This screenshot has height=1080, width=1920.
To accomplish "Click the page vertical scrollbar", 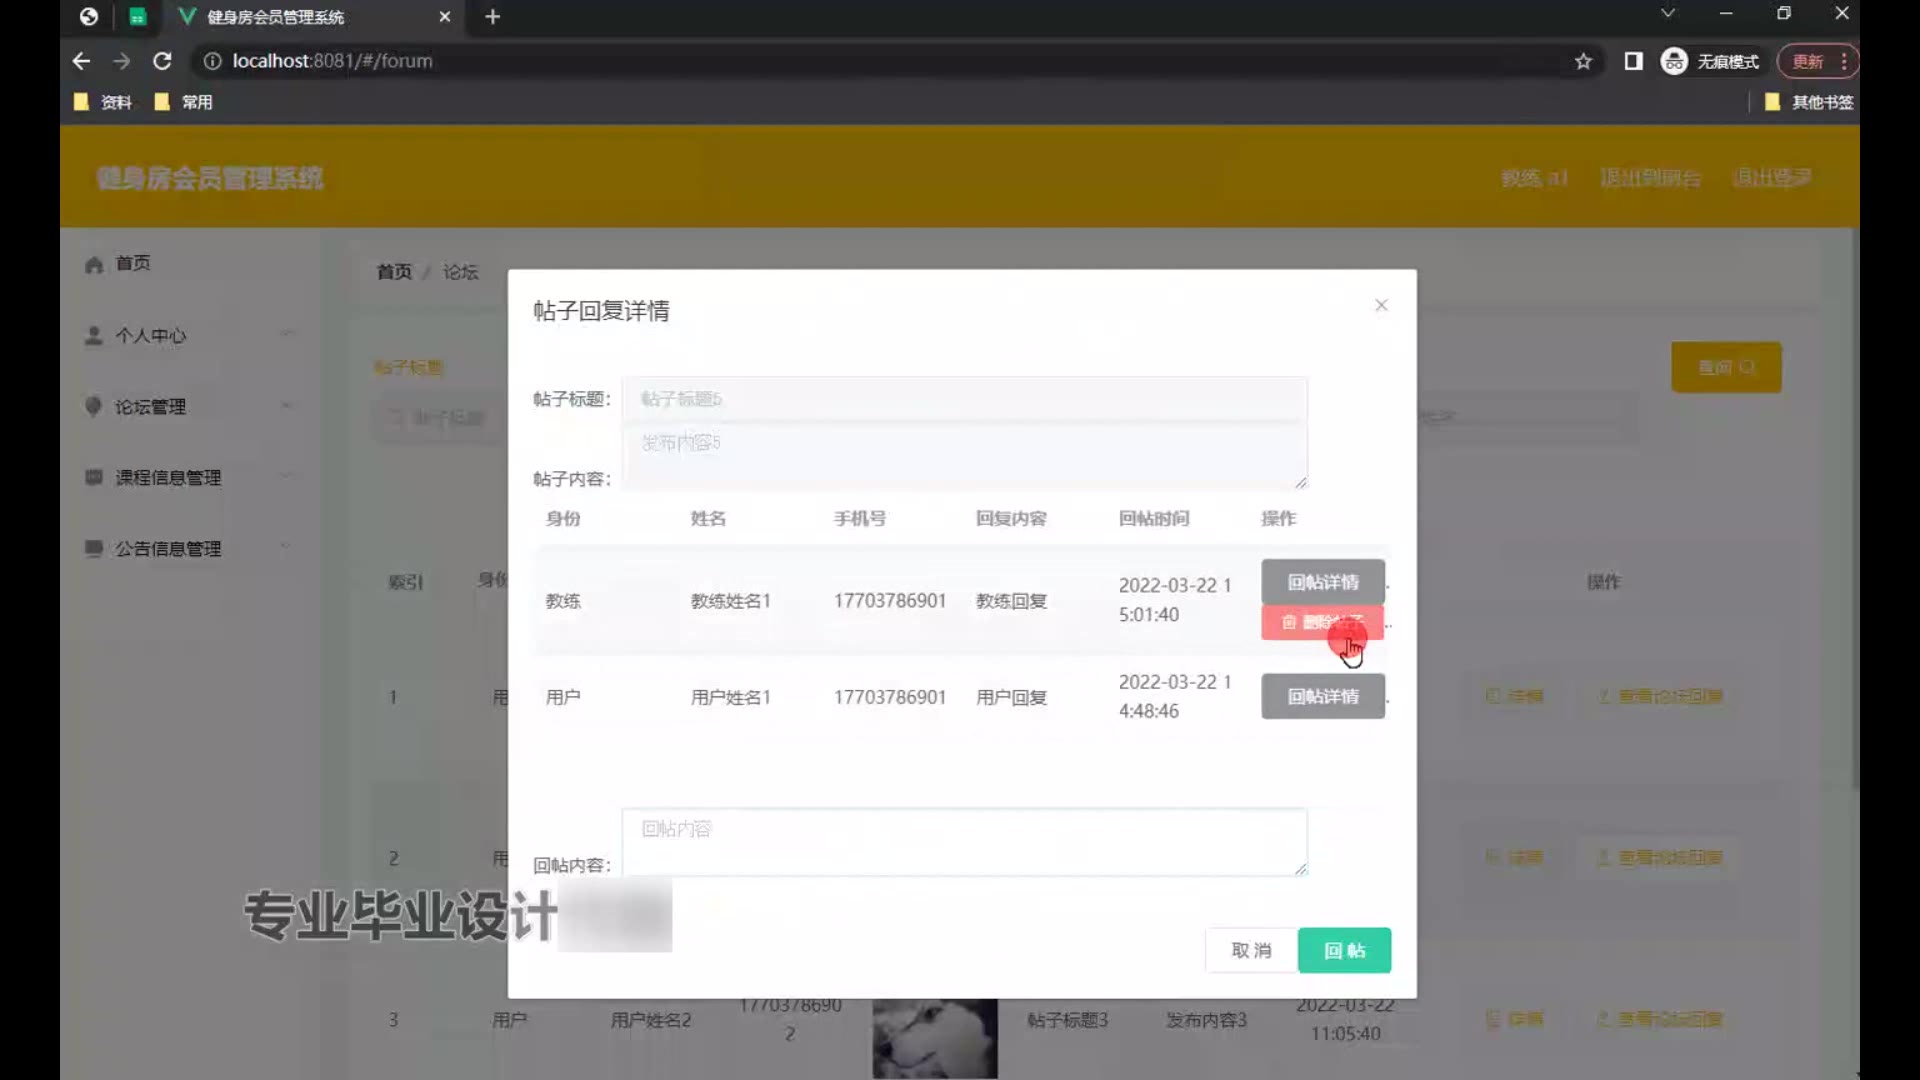I will pyautogui.click(x=1854, y=510).
